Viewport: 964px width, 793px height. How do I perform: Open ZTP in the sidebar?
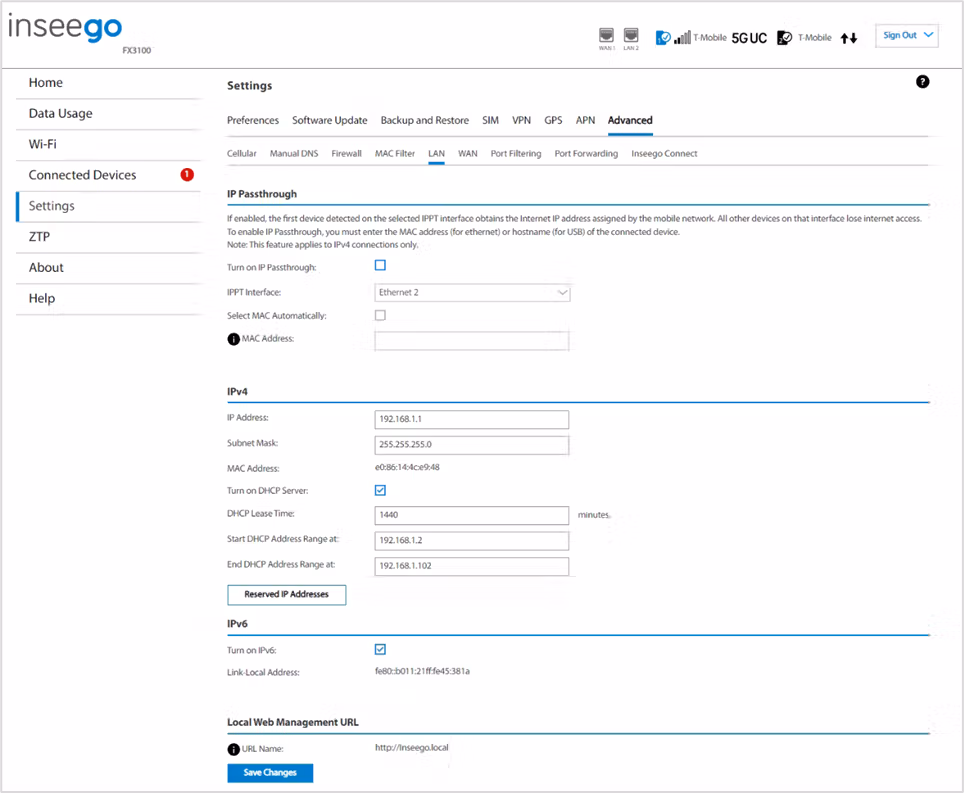click(39, 237)
